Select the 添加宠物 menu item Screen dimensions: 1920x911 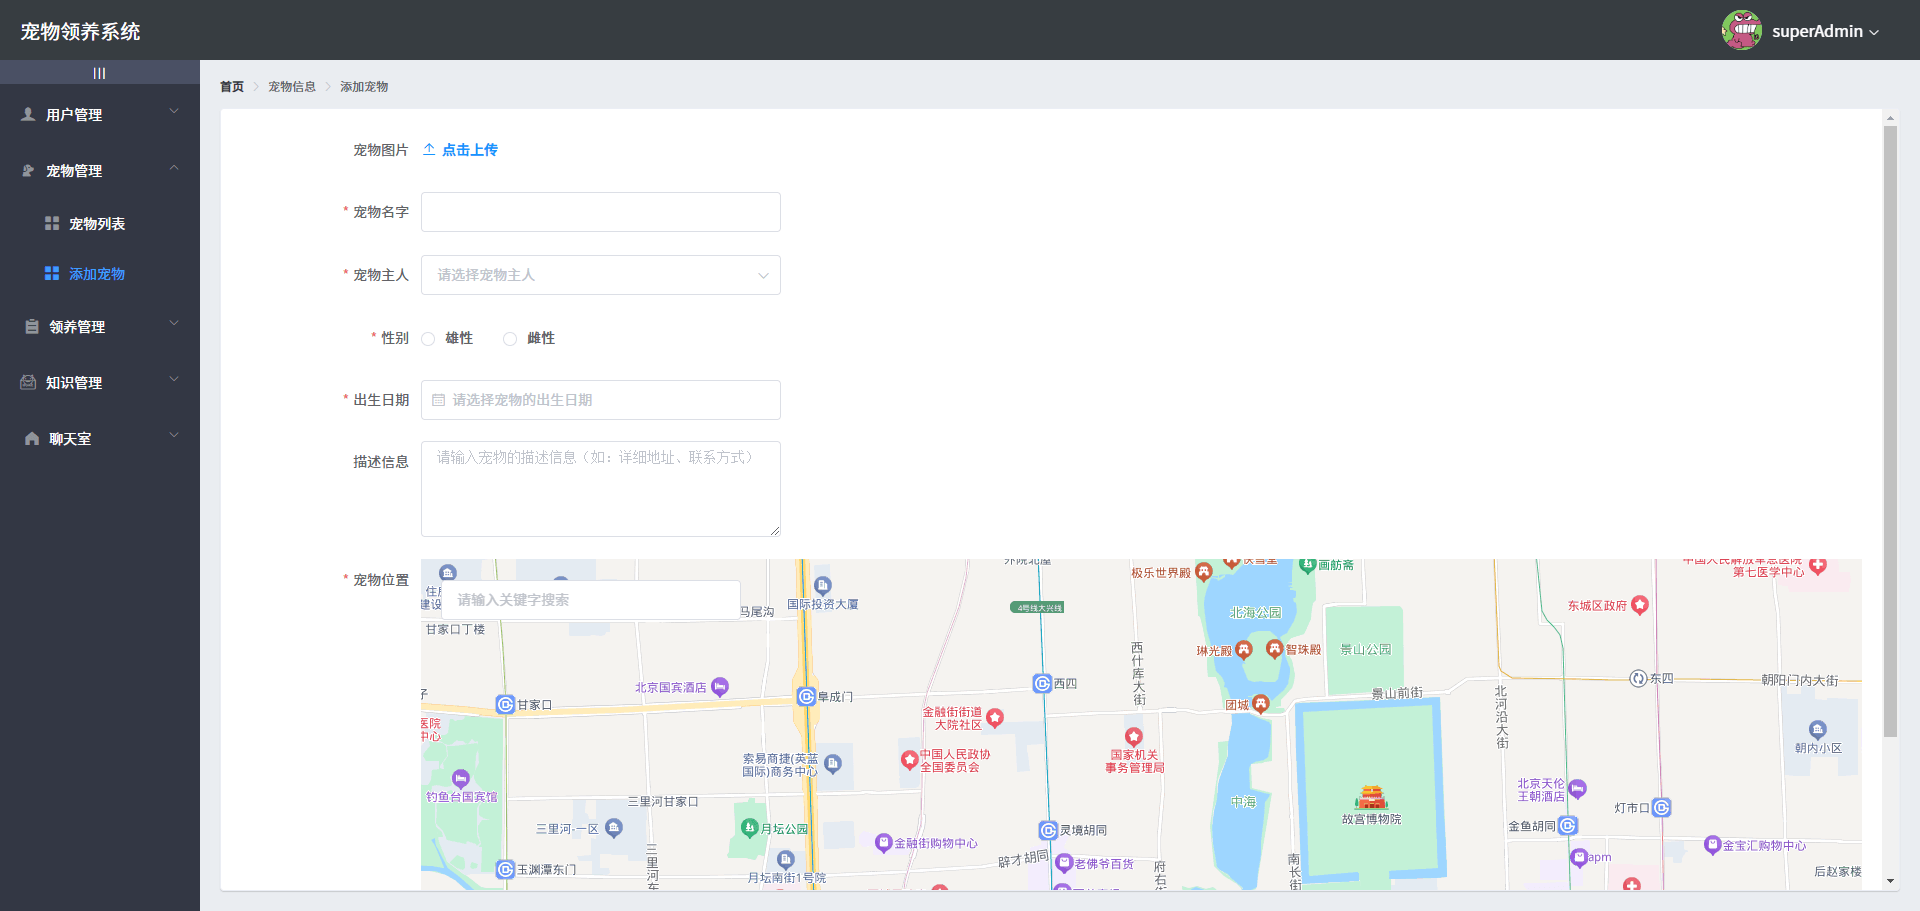click(x=97, y=274)
